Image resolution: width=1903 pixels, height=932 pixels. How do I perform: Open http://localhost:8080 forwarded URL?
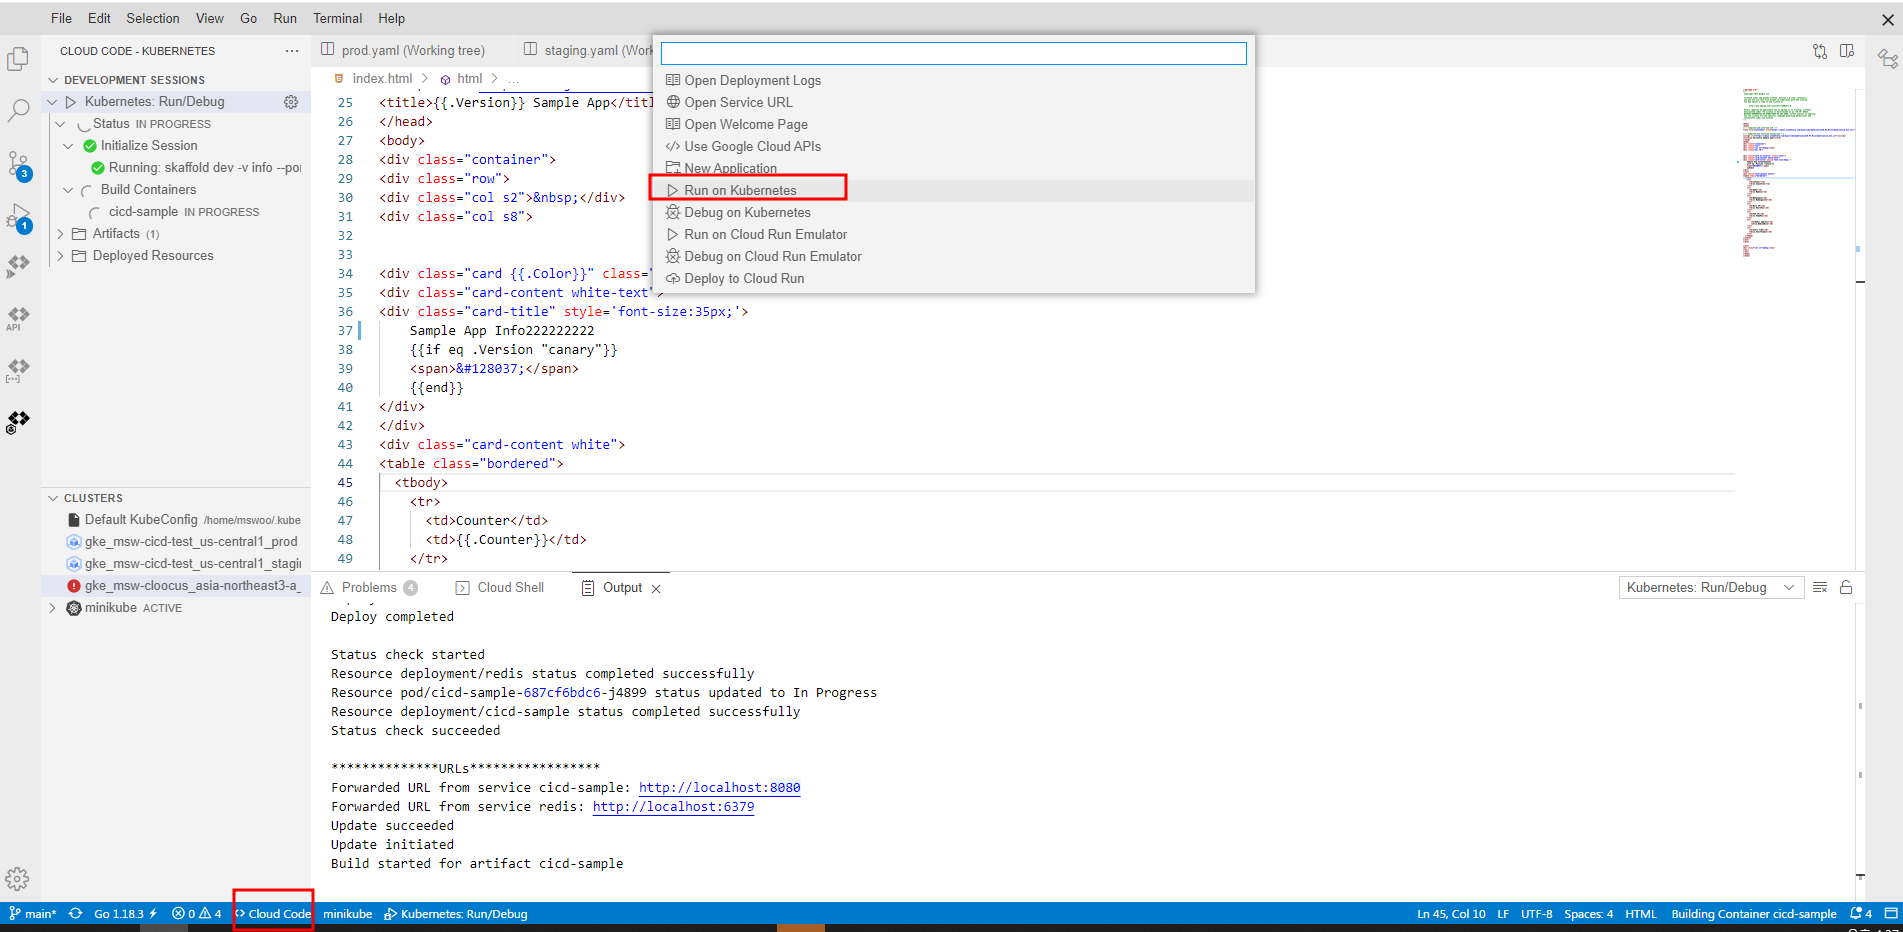719,788
